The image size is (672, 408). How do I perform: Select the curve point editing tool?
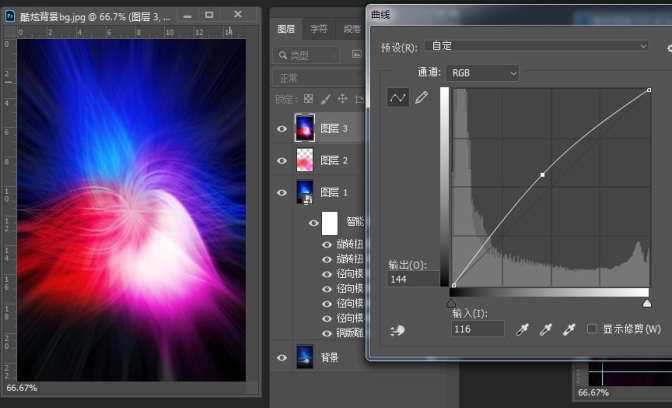point(398,98)
